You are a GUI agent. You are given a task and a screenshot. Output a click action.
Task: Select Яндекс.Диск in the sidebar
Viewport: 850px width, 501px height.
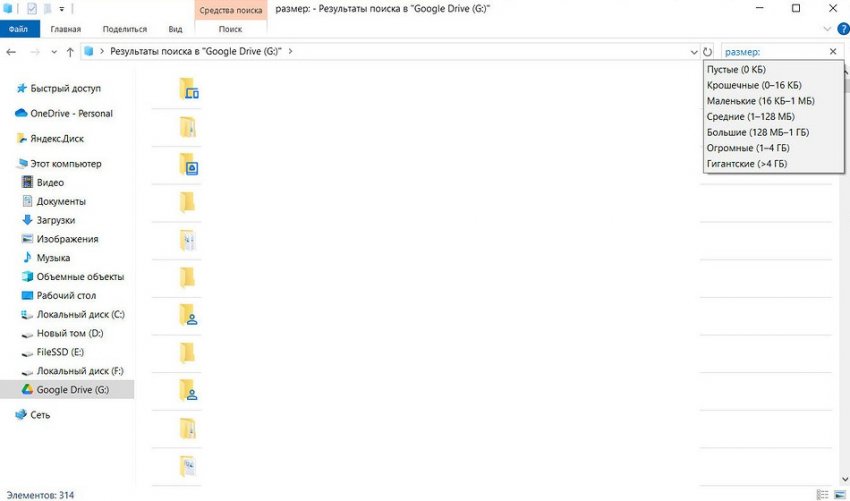pos(57,139)
